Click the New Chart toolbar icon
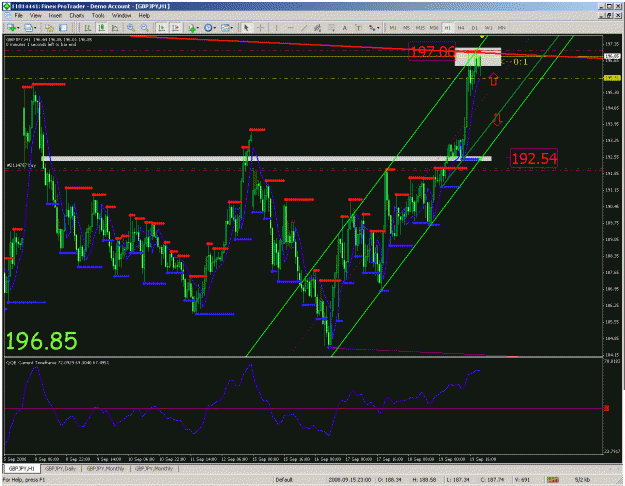 click(11, 28)
